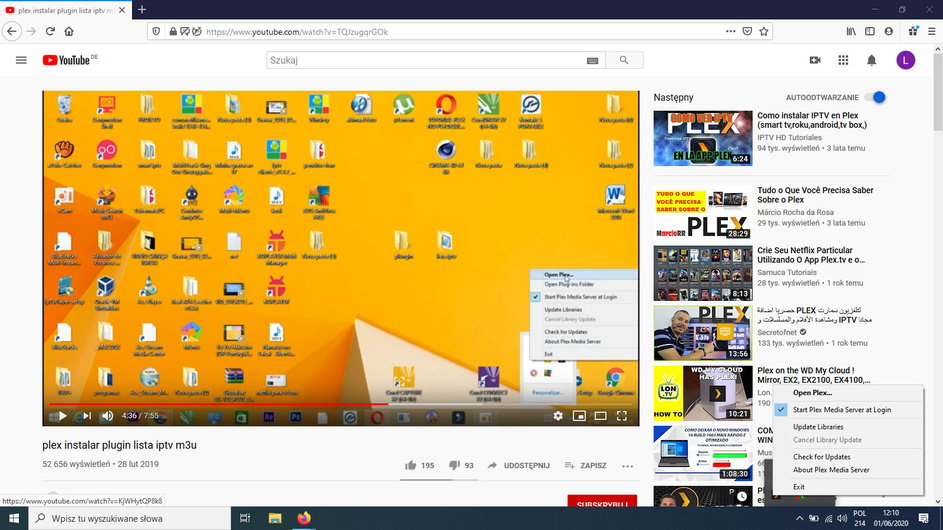This screenshot has width=943, height=530.
Task: Open the Windows Start menu
Action: click(14, 518)
